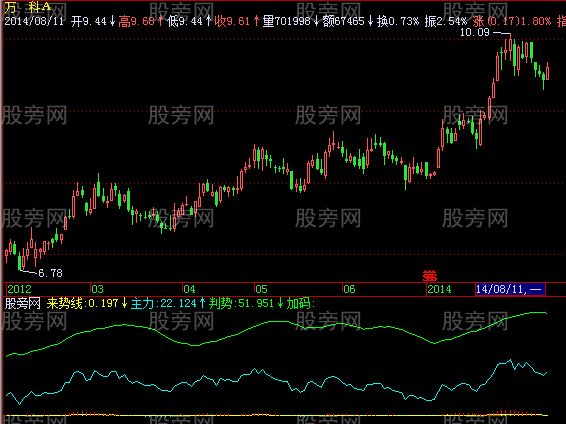The height and width of the screenshot is (424, 566).
Task: Click the highlighted 14/08/11 date box
Action: click(510, 289)
